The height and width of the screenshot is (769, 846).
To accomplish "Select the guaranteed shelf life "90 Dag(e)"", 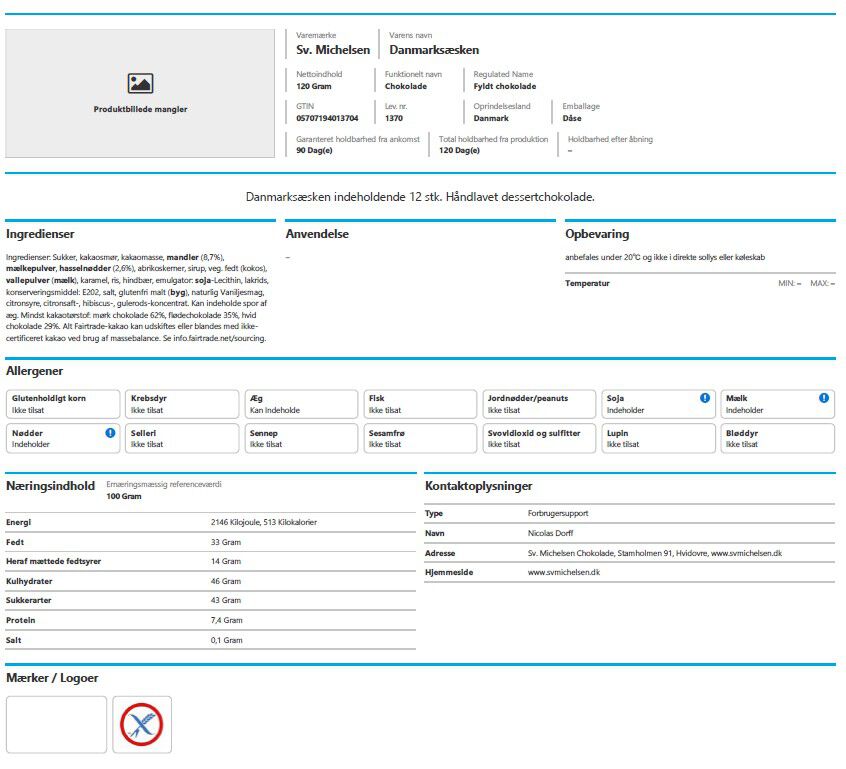I will (314, 151).
